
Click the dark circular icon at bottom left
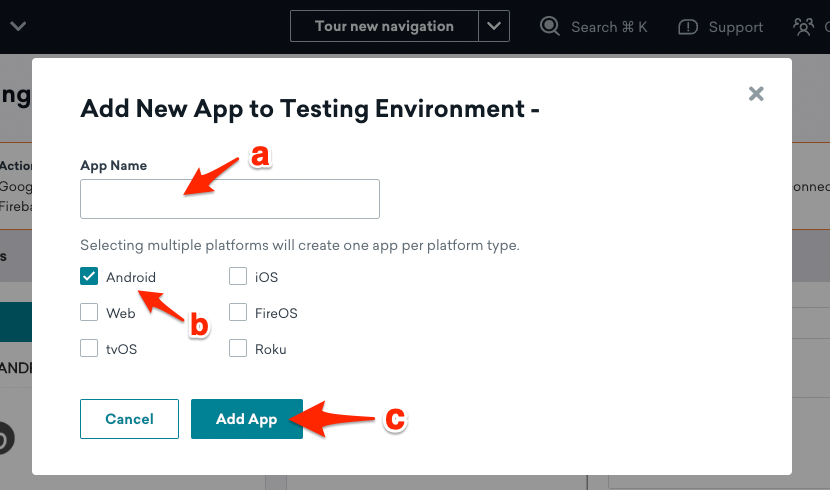pos(4,439)
